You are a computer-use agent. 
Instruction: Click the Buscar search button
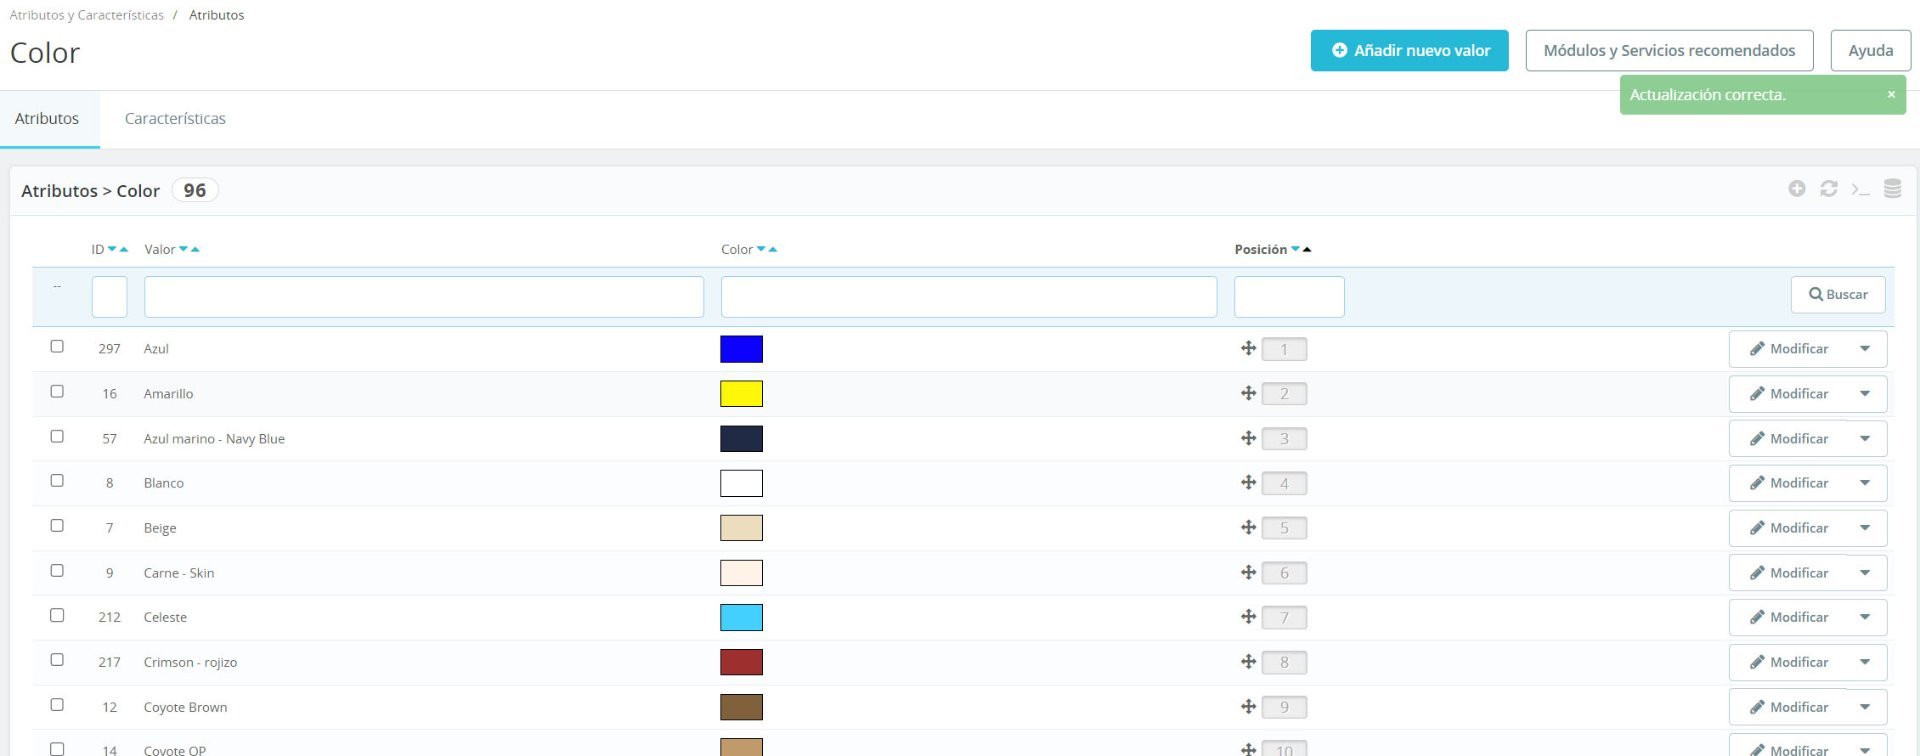[x=1838, y=295]
